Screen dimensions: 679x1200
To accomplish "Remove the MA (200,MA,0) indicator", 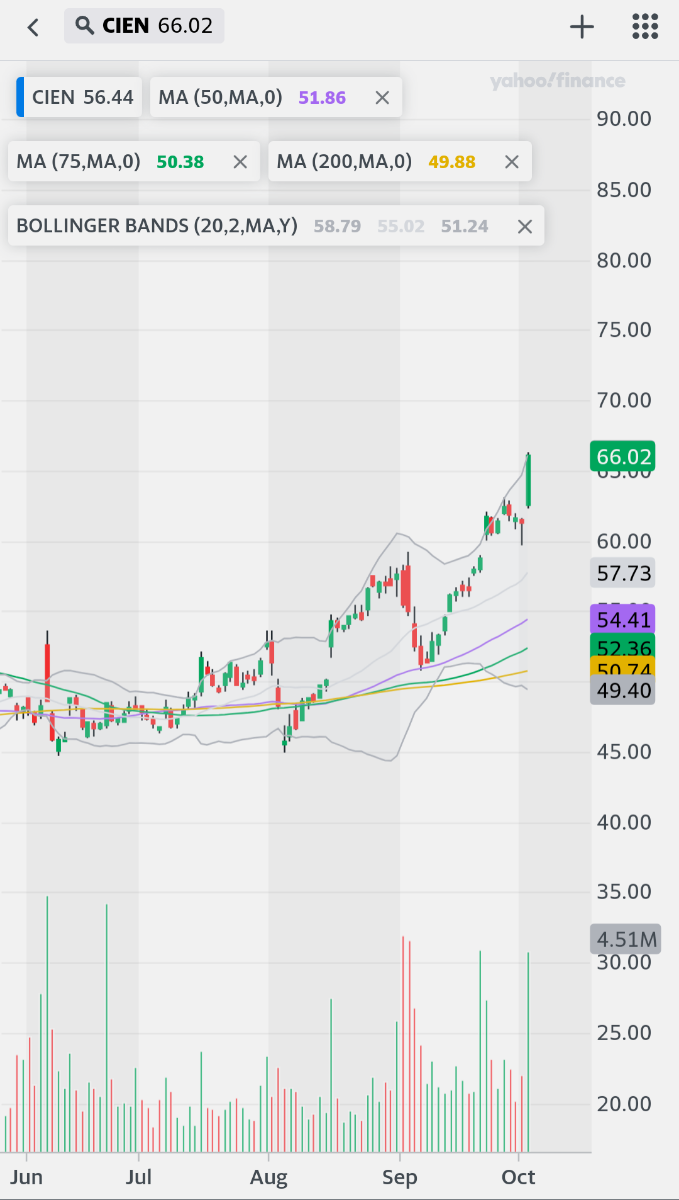I will pos(512,162).
